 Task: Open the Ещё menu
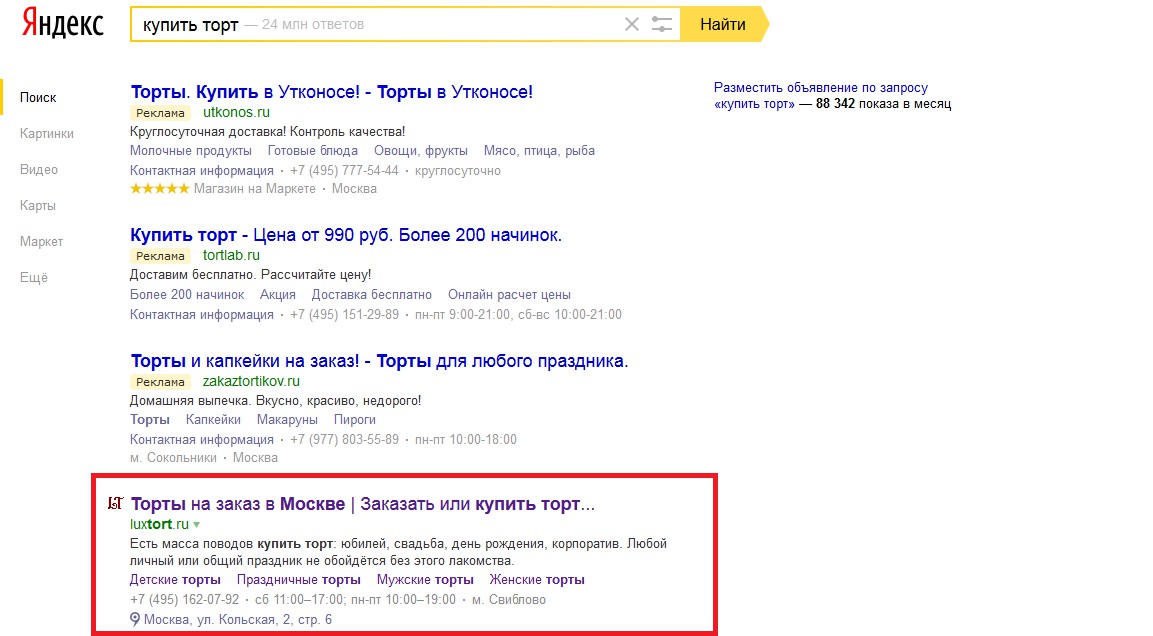(34, 277)
